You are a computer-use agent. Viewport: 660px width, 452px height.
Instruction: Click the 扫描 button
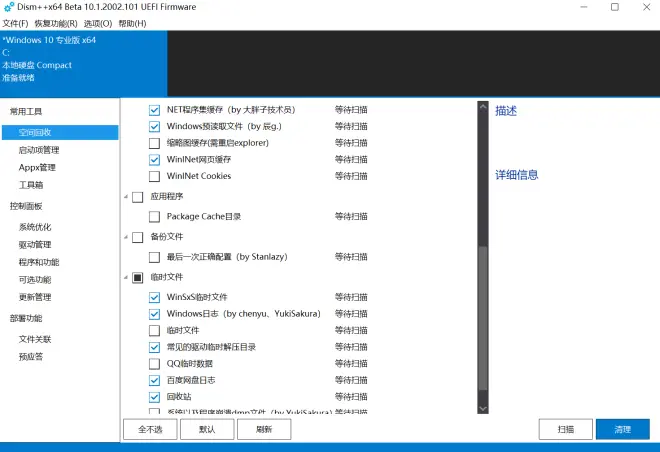coord(566,429)
